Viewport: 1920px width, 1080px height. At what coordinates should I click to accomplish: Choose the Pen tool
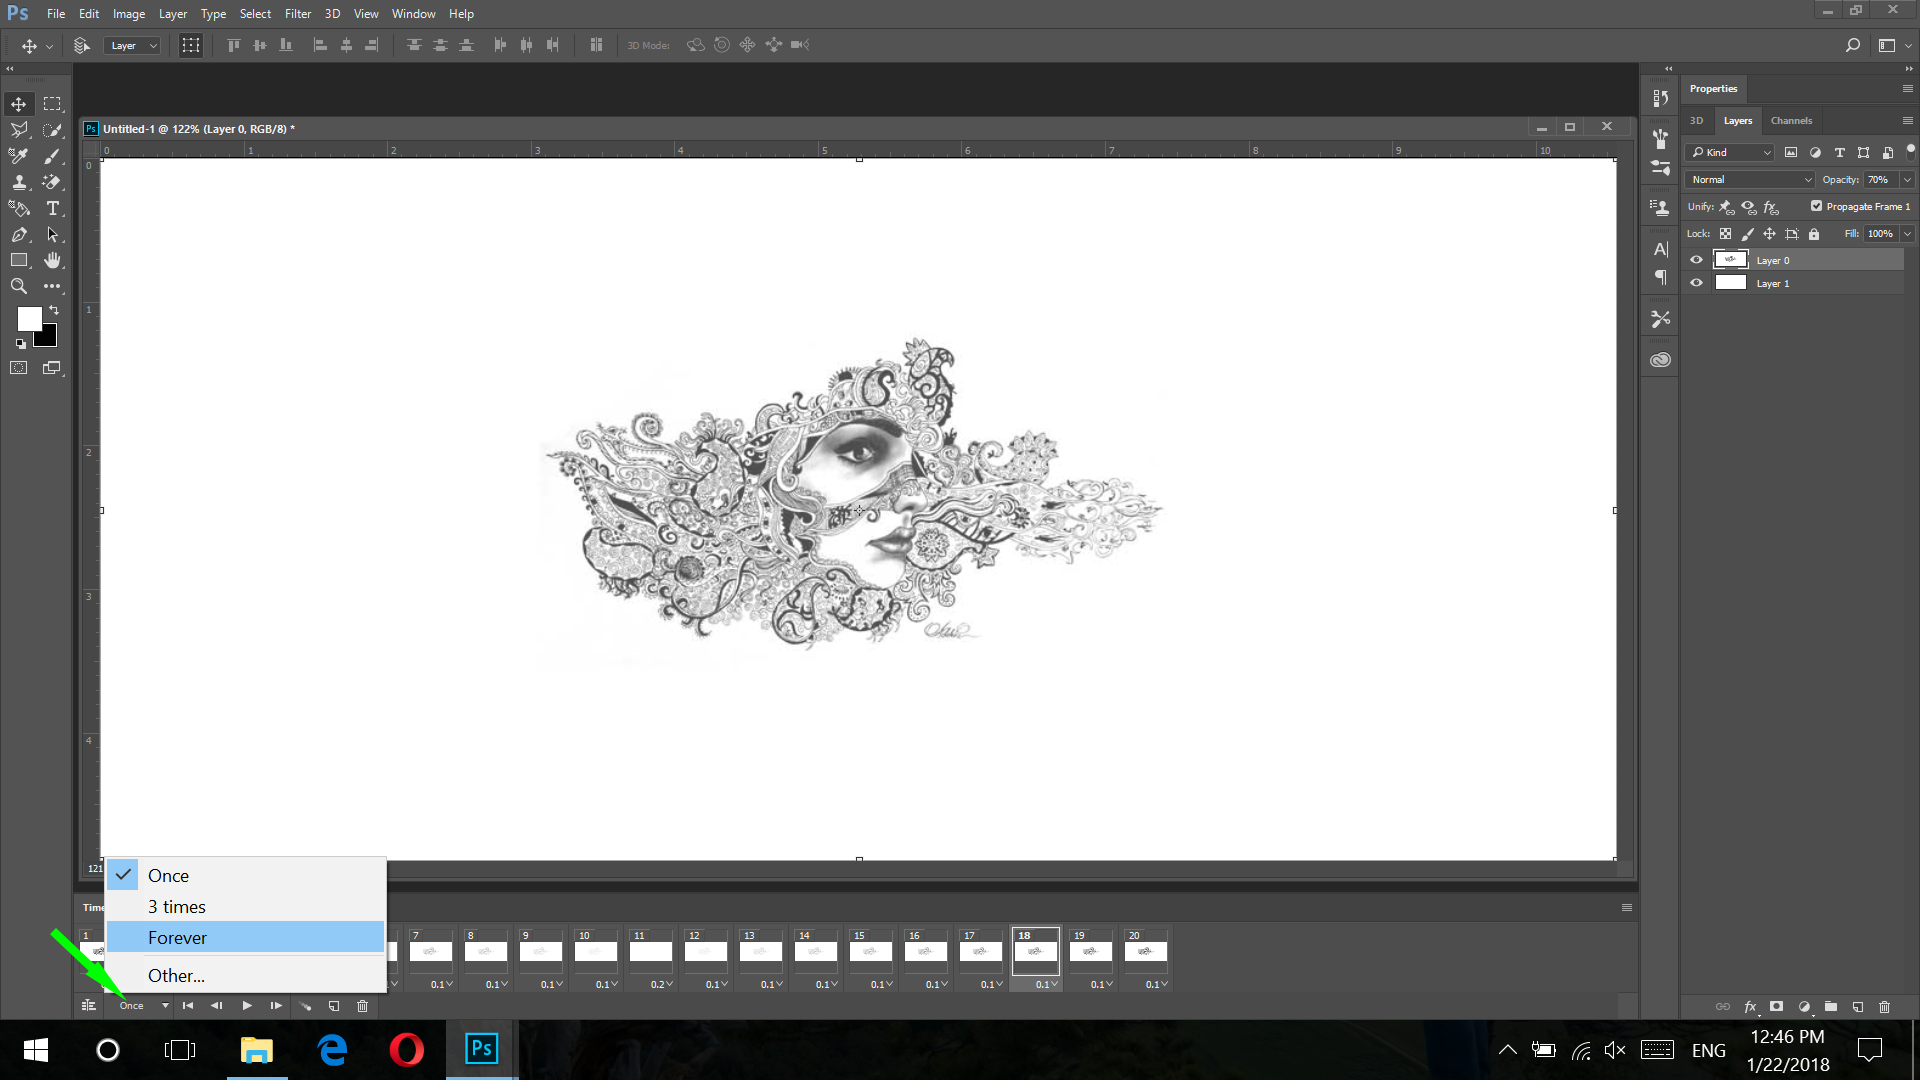pyautogui.click(x=18, y=235)
